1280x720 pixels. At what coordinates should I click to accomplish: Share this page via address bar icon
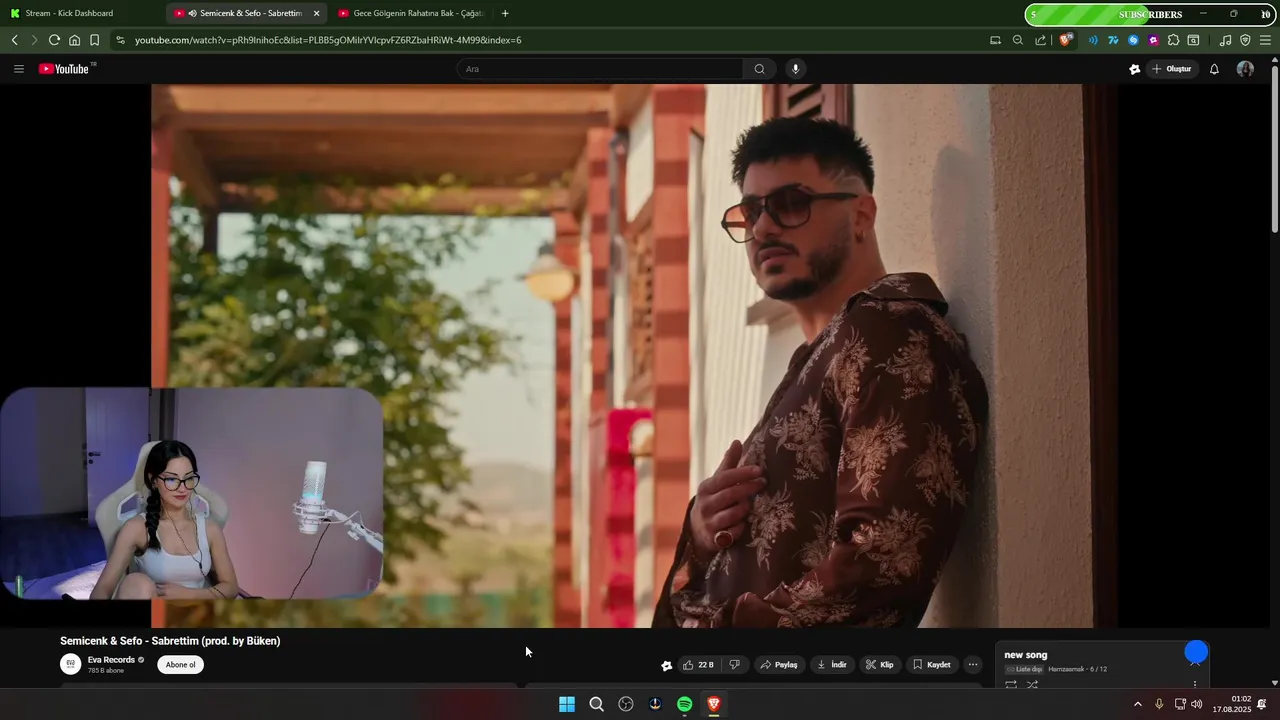(x=1041, y=40)
